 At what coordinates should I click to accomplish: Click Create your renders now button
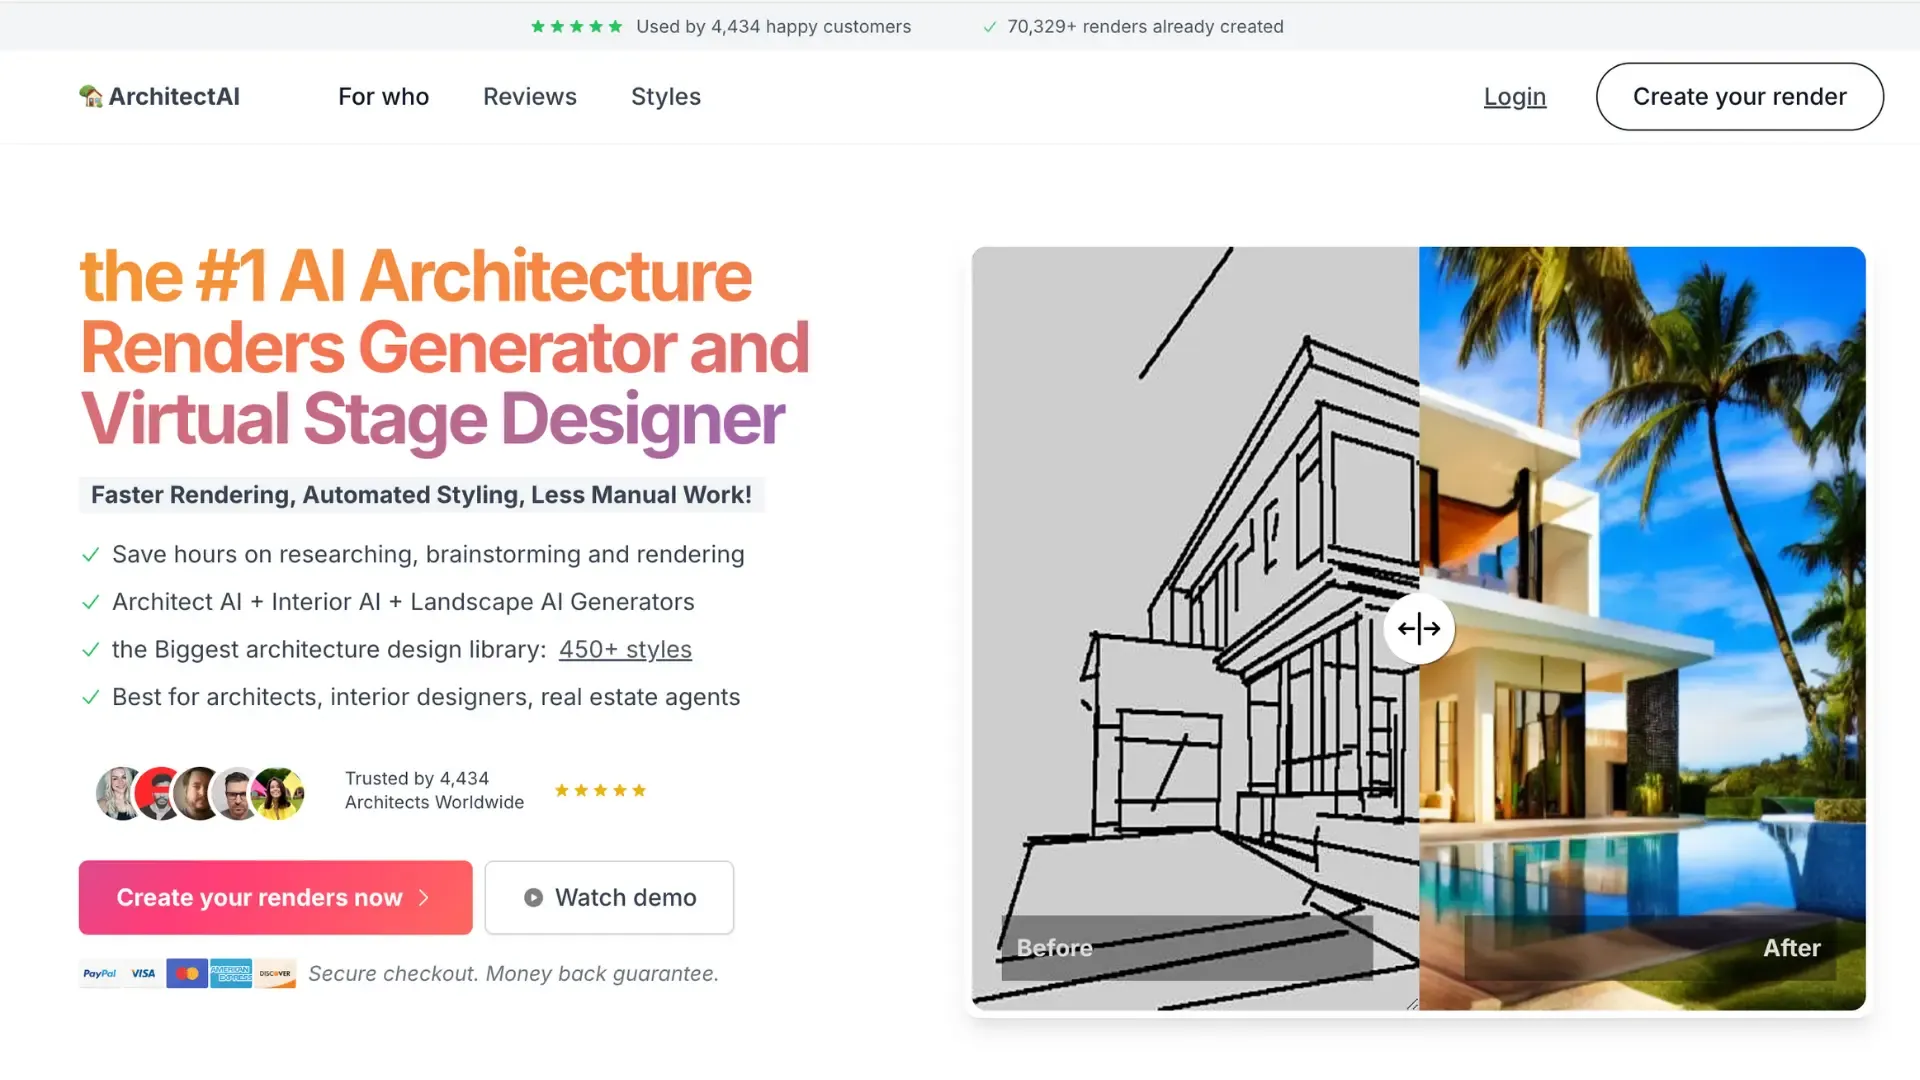point(276,898)
